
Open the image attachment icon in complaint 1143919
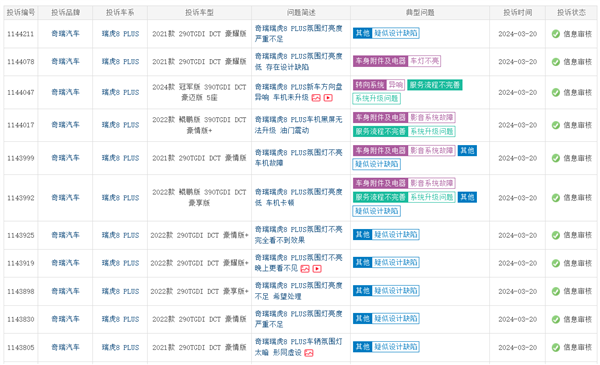pos(305,269)
